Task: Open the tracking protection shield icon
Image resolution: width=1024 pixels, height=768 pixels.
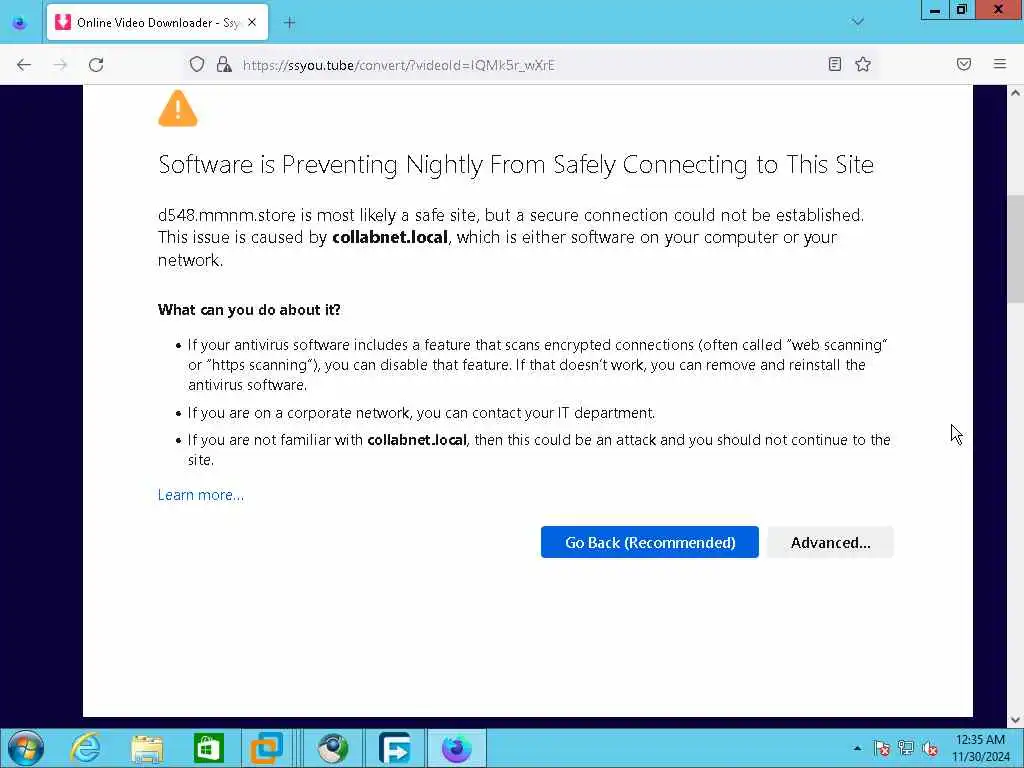Action: [x=197, y=64]
